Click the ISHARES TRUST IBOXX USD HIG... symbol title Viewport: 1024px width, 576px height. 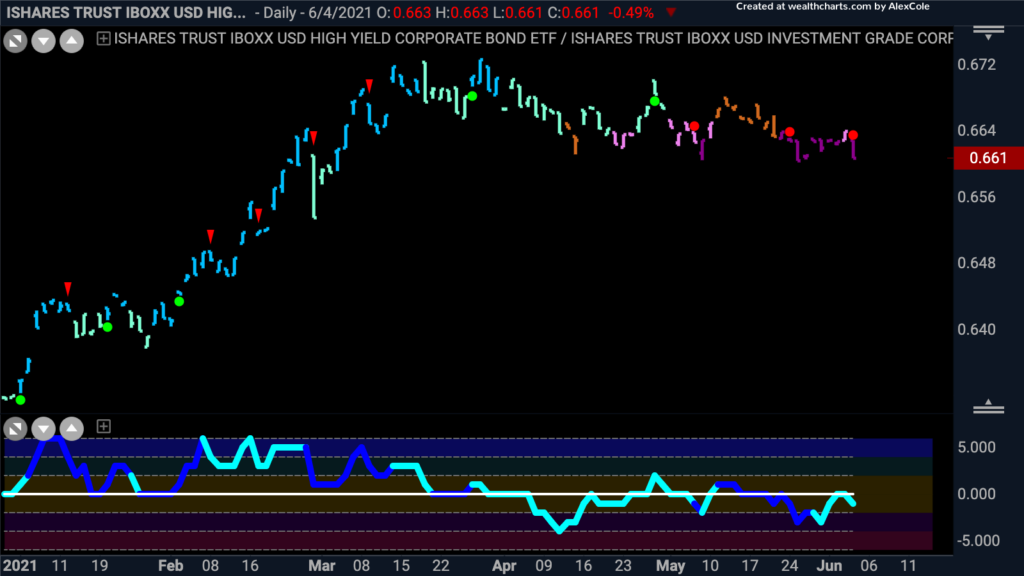[x=126, y=12]
